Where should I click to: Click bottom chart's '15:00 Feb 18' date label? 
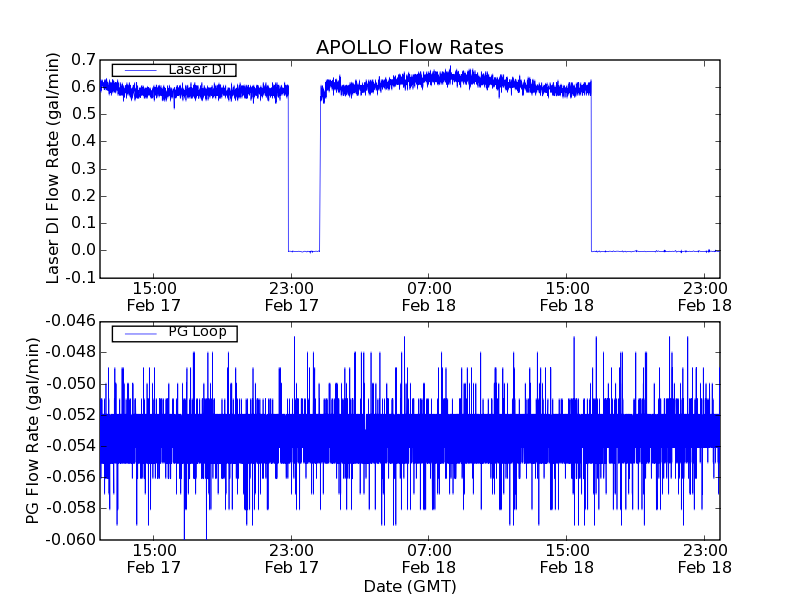click(567, 559)
